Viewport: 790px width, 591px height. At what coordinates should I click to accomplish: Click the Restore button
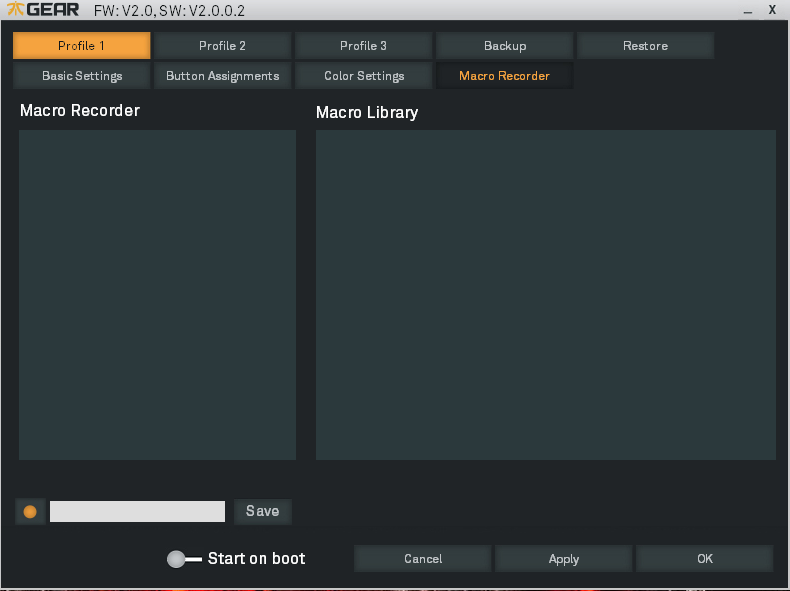tap(646, 46)
